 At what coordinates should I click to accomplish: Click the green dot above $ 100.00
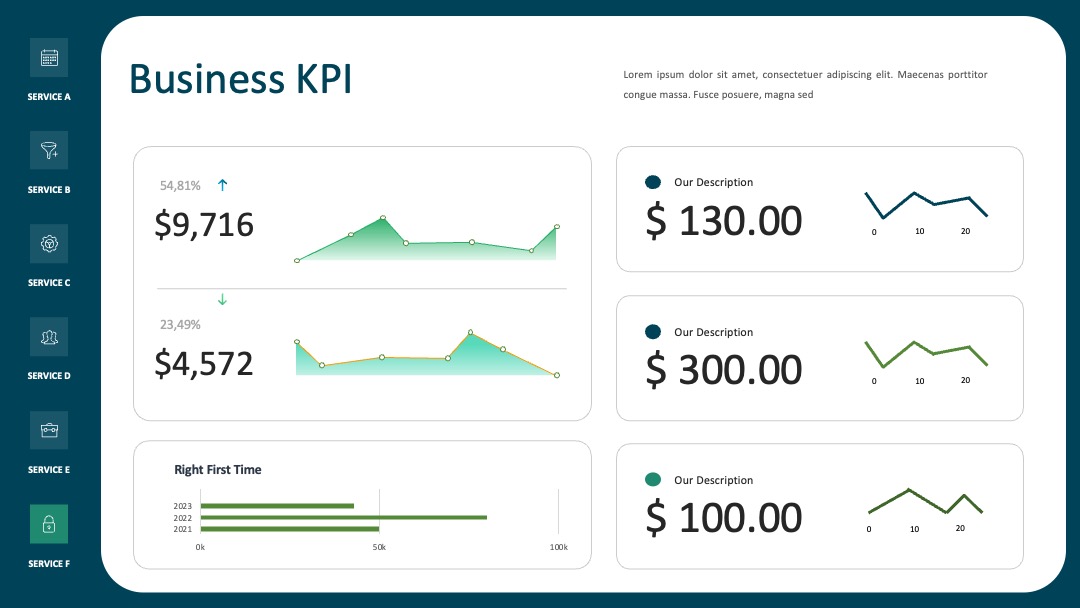pos(653,479)
